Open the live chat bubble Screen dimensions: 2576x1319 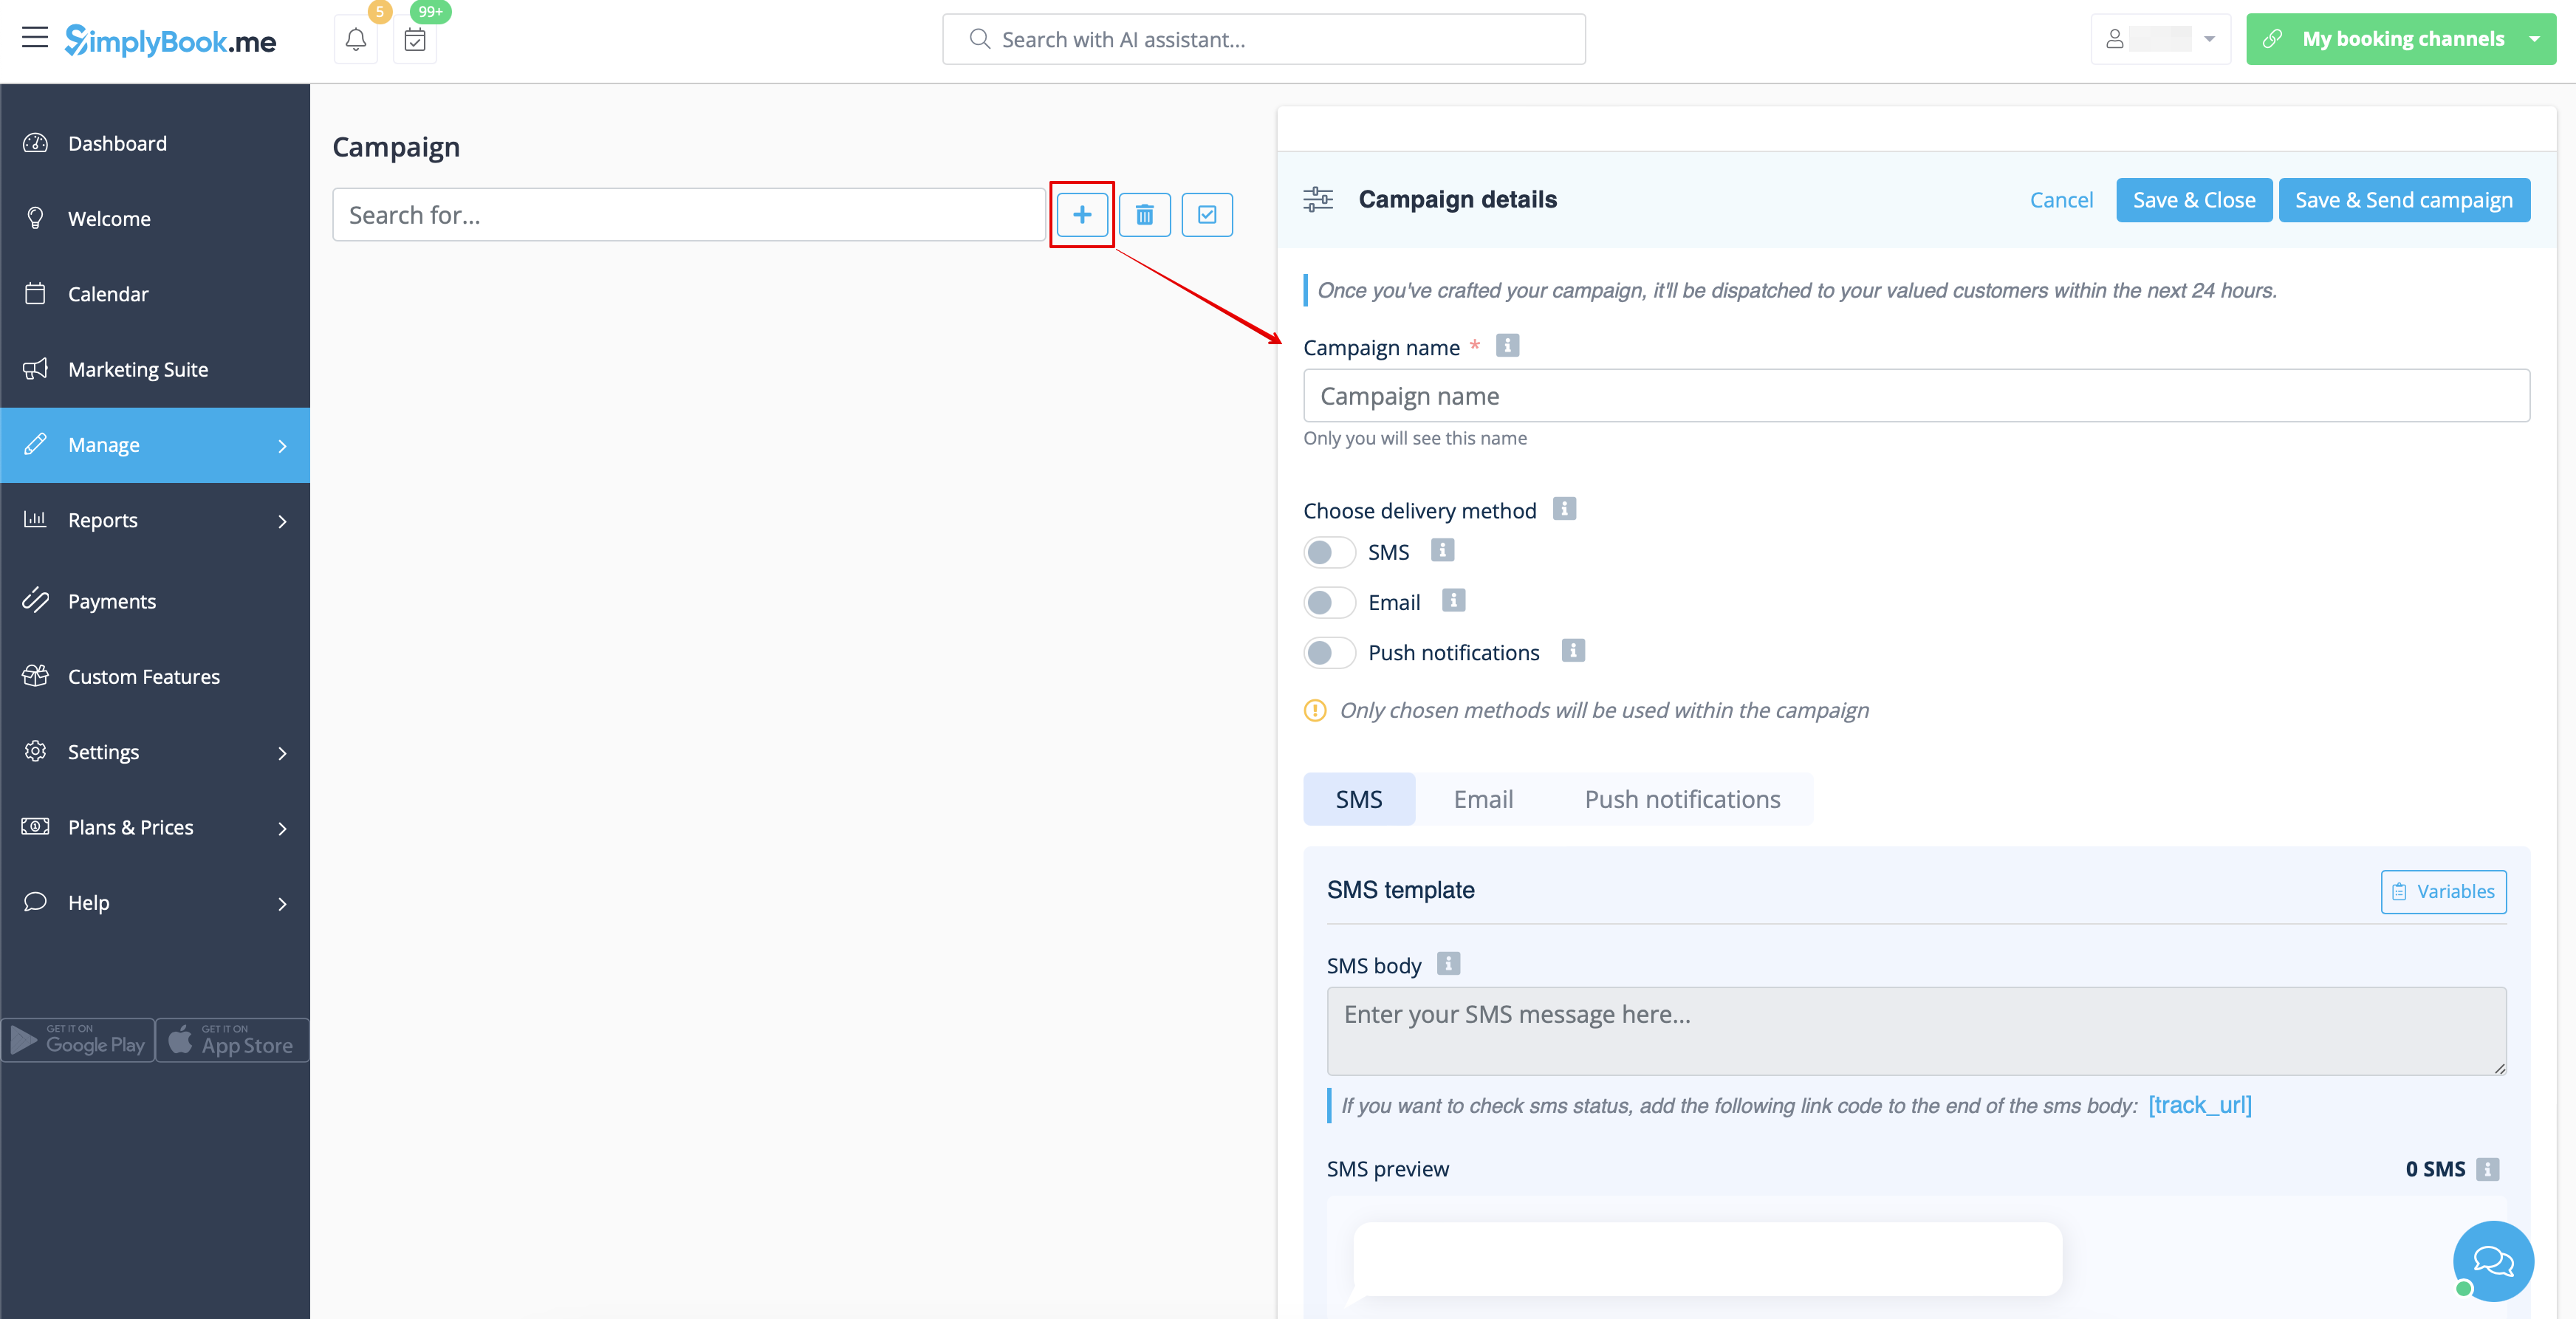coord(2493,1260)
